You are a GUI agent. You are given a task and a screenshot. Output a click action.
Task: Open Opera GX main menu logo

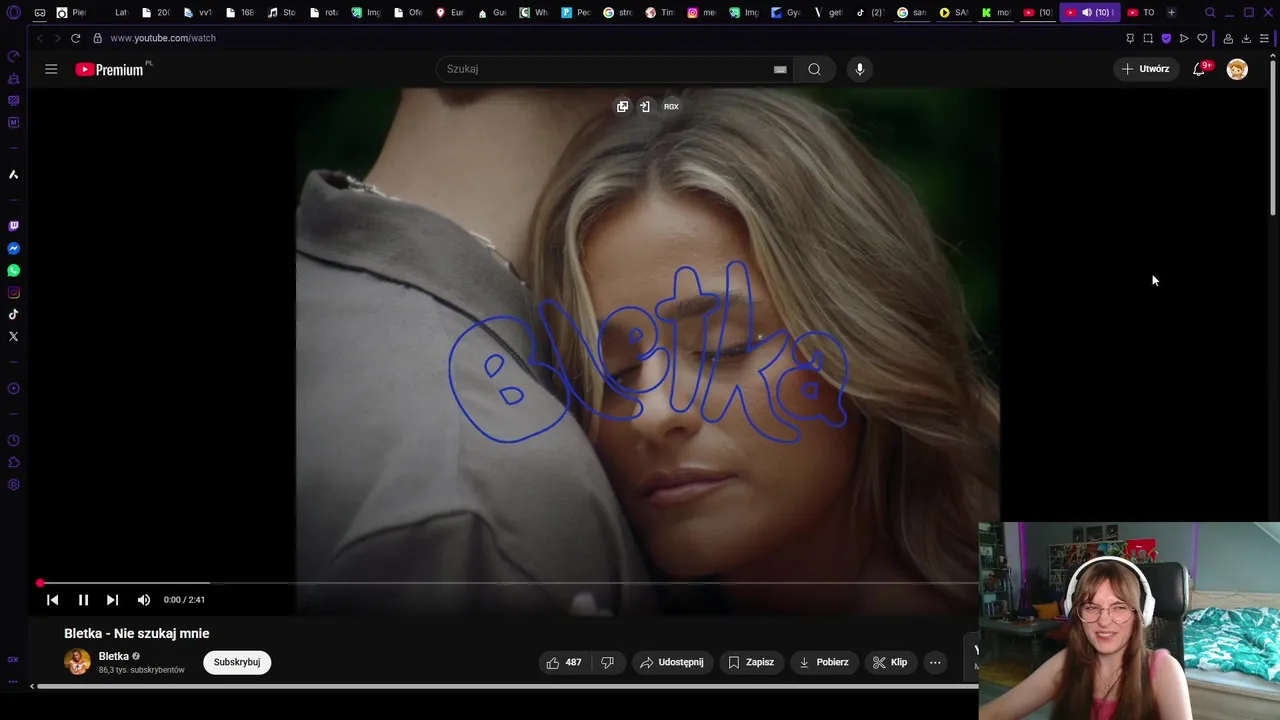pos(13,13)
